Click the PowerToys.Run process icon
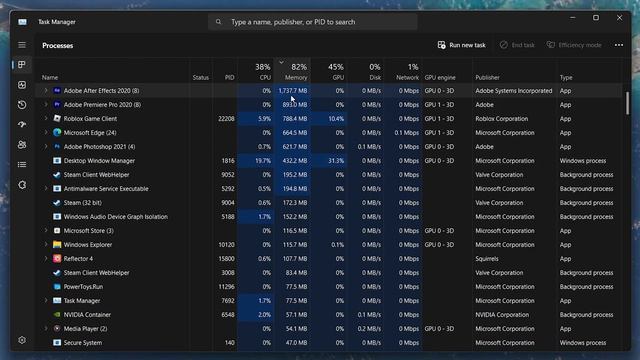The image size is (640, 360). [x=57, y=287]
